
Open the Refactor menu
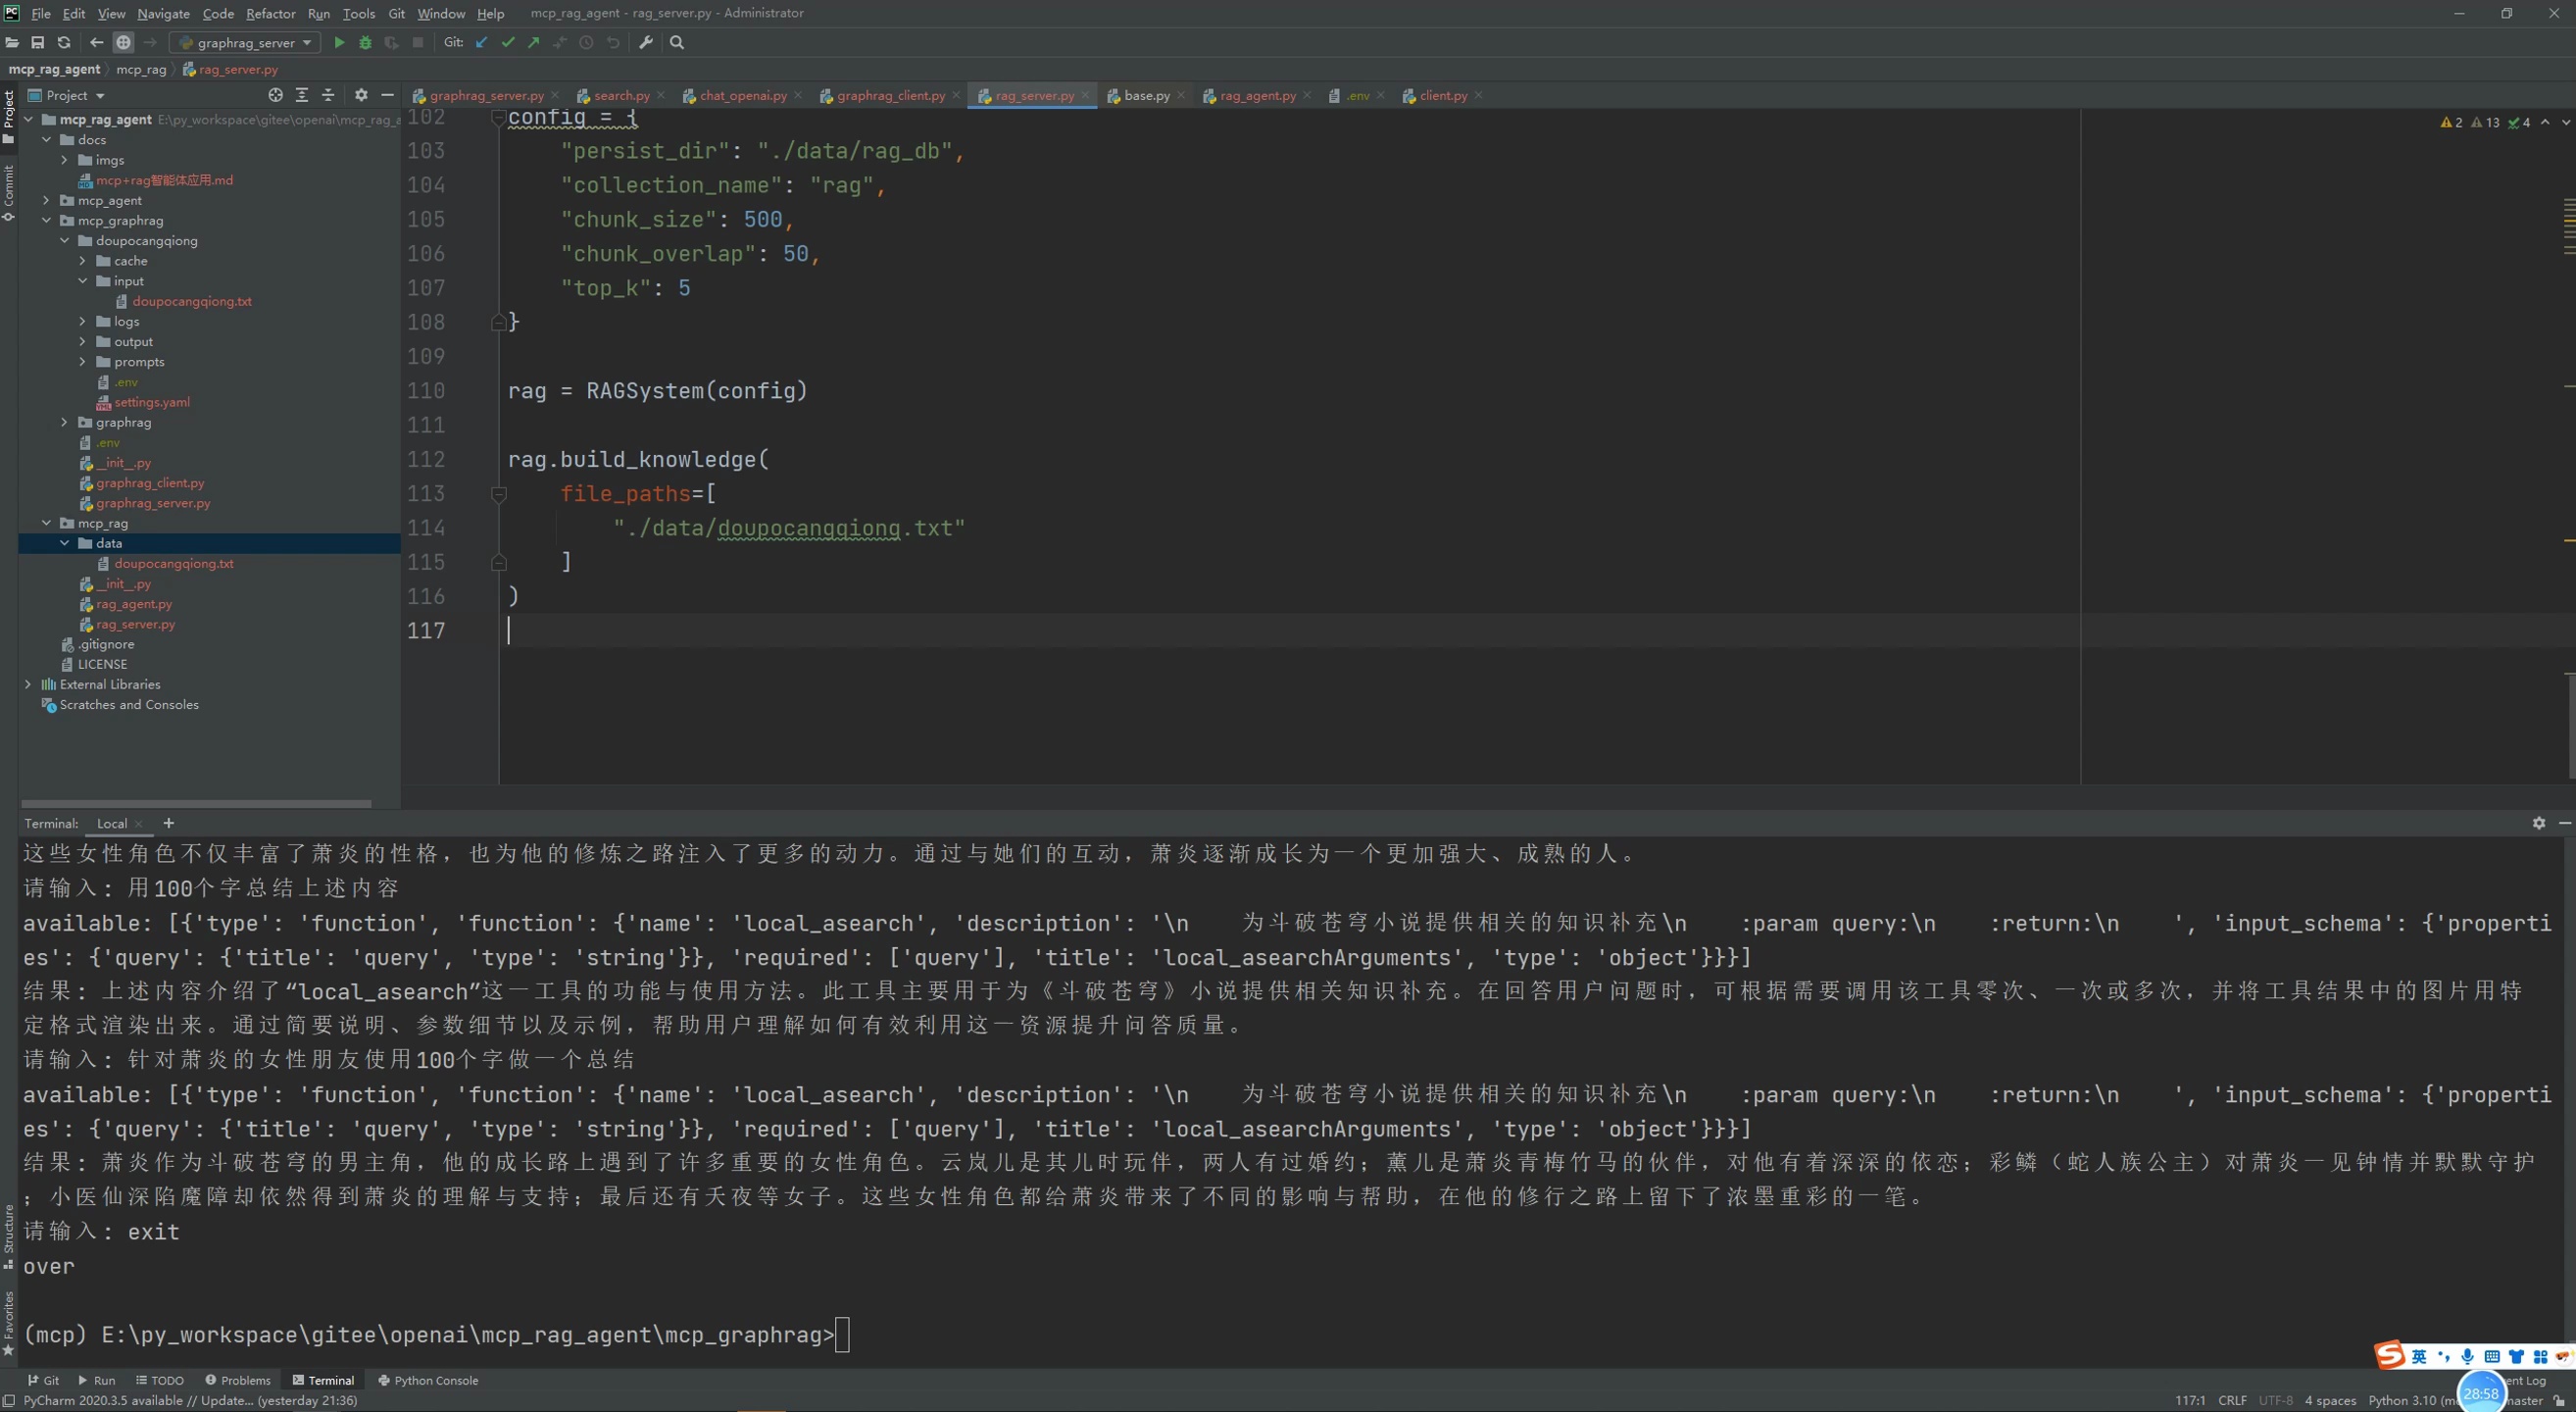point(270,13)
